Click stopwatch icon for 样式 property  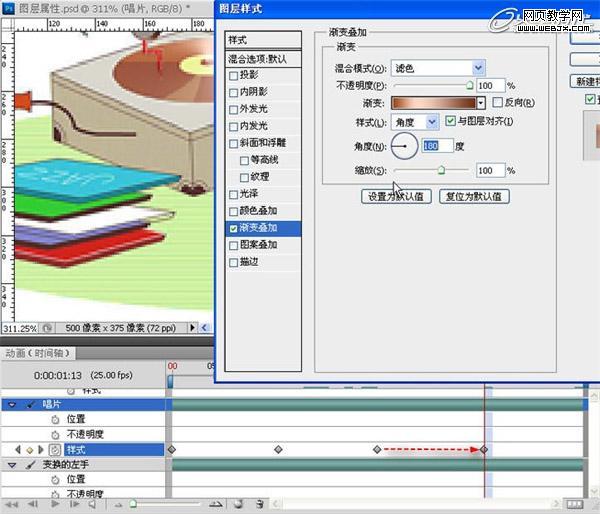(54, 450)
